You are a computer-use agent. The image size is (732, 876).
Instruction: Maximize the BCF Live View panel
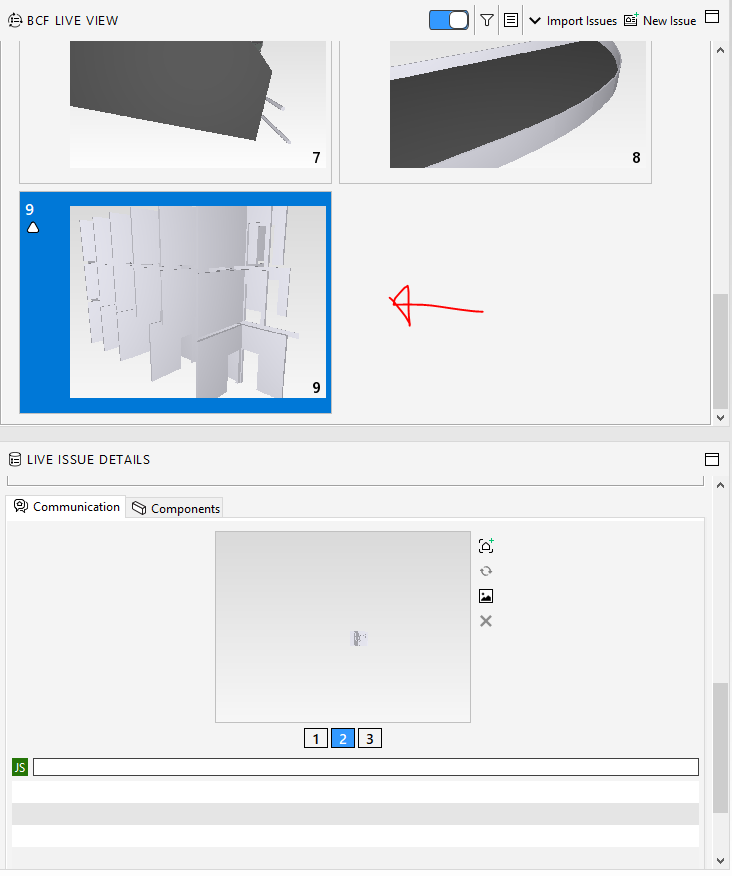(x=712, y=17)
